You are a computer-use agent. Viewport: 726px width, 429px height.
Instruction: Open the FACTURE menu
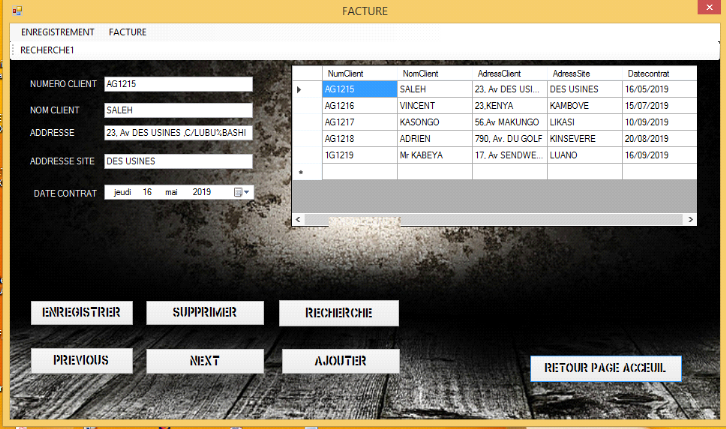128,32
